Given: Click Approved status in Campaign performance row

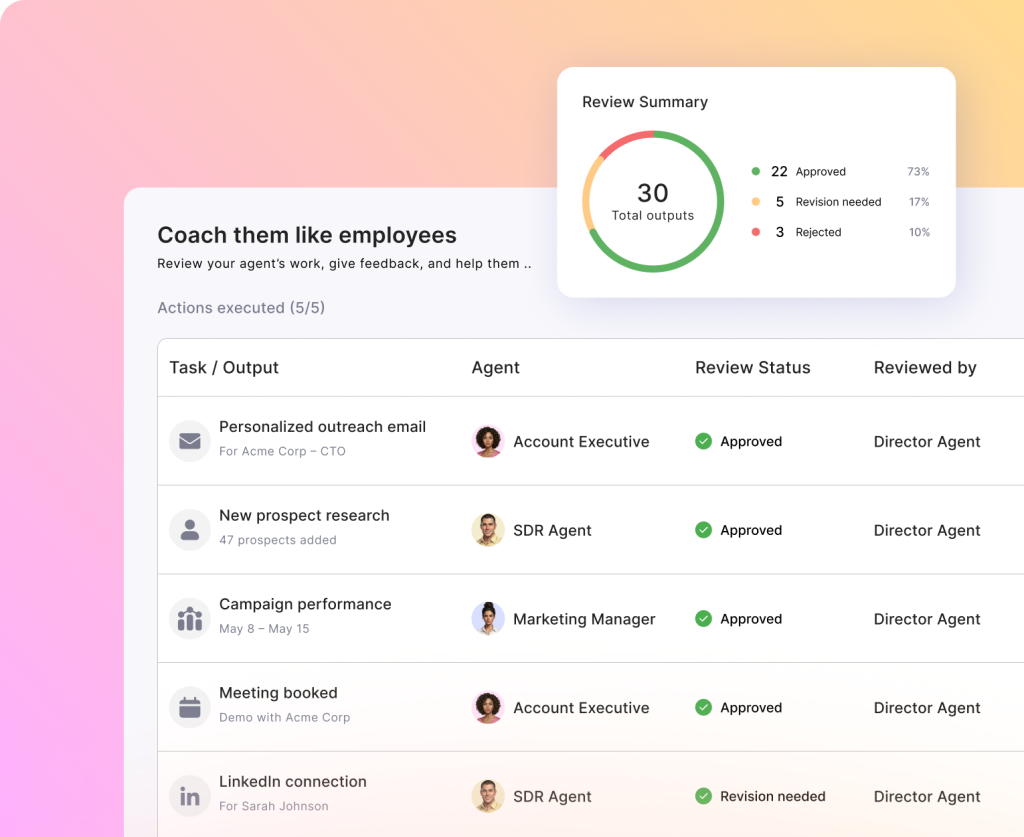Looking at the screenshot, I should pyautogui.click(x=751, y=619).
